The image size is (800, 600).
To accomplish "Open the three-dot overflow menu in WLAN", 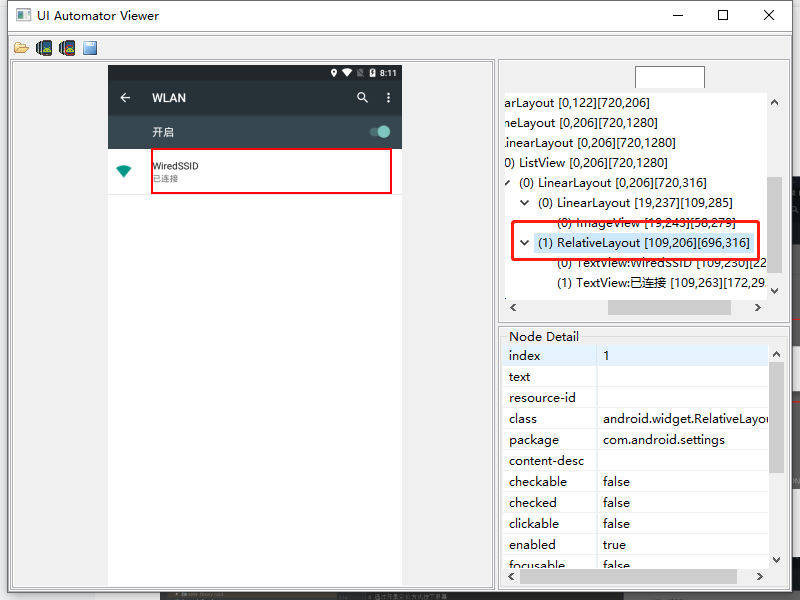I will pyautogui.click(x=388, y=97).
